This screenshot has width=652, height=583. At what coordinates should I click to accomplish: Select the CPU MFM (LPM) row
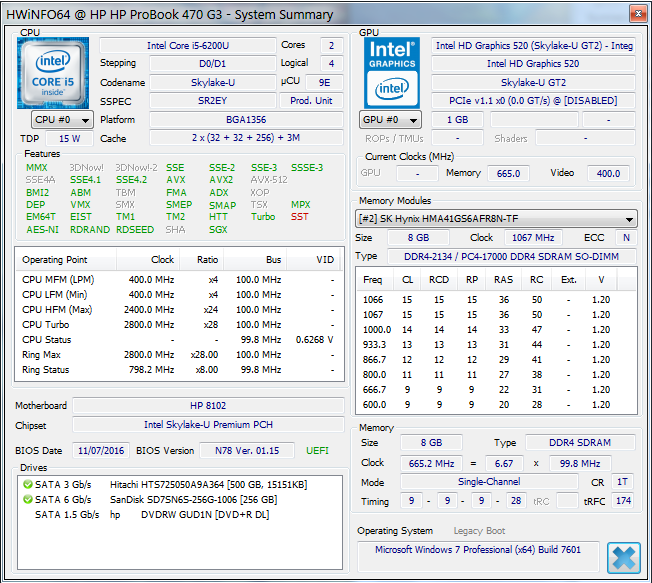[x=178, y=280]
